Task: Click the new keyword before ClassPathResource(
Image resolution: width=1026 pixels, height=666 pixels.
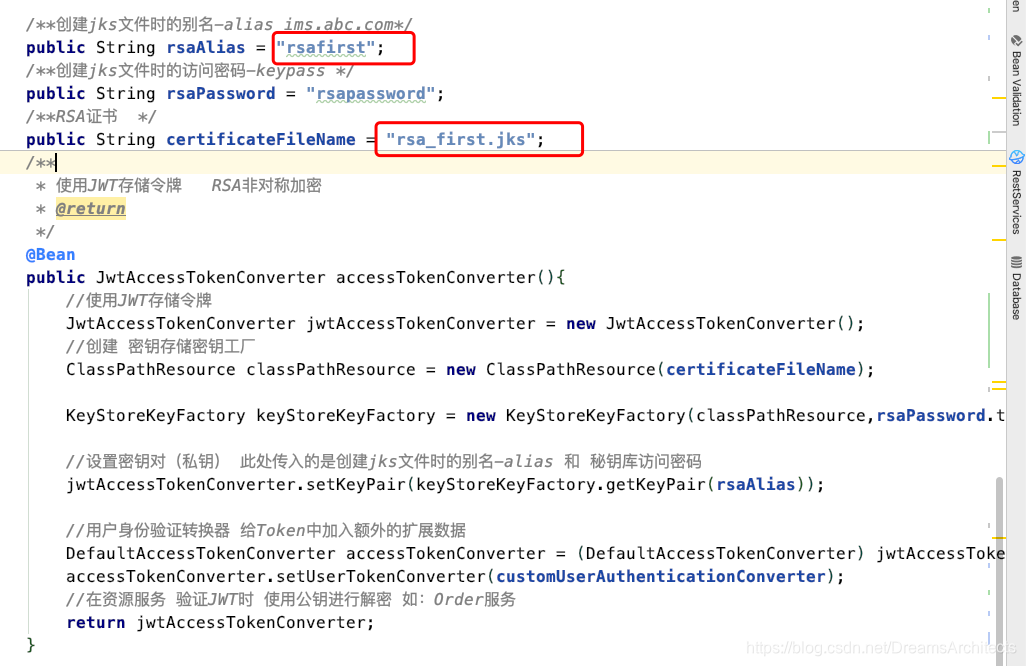Action: click(461, 370)
